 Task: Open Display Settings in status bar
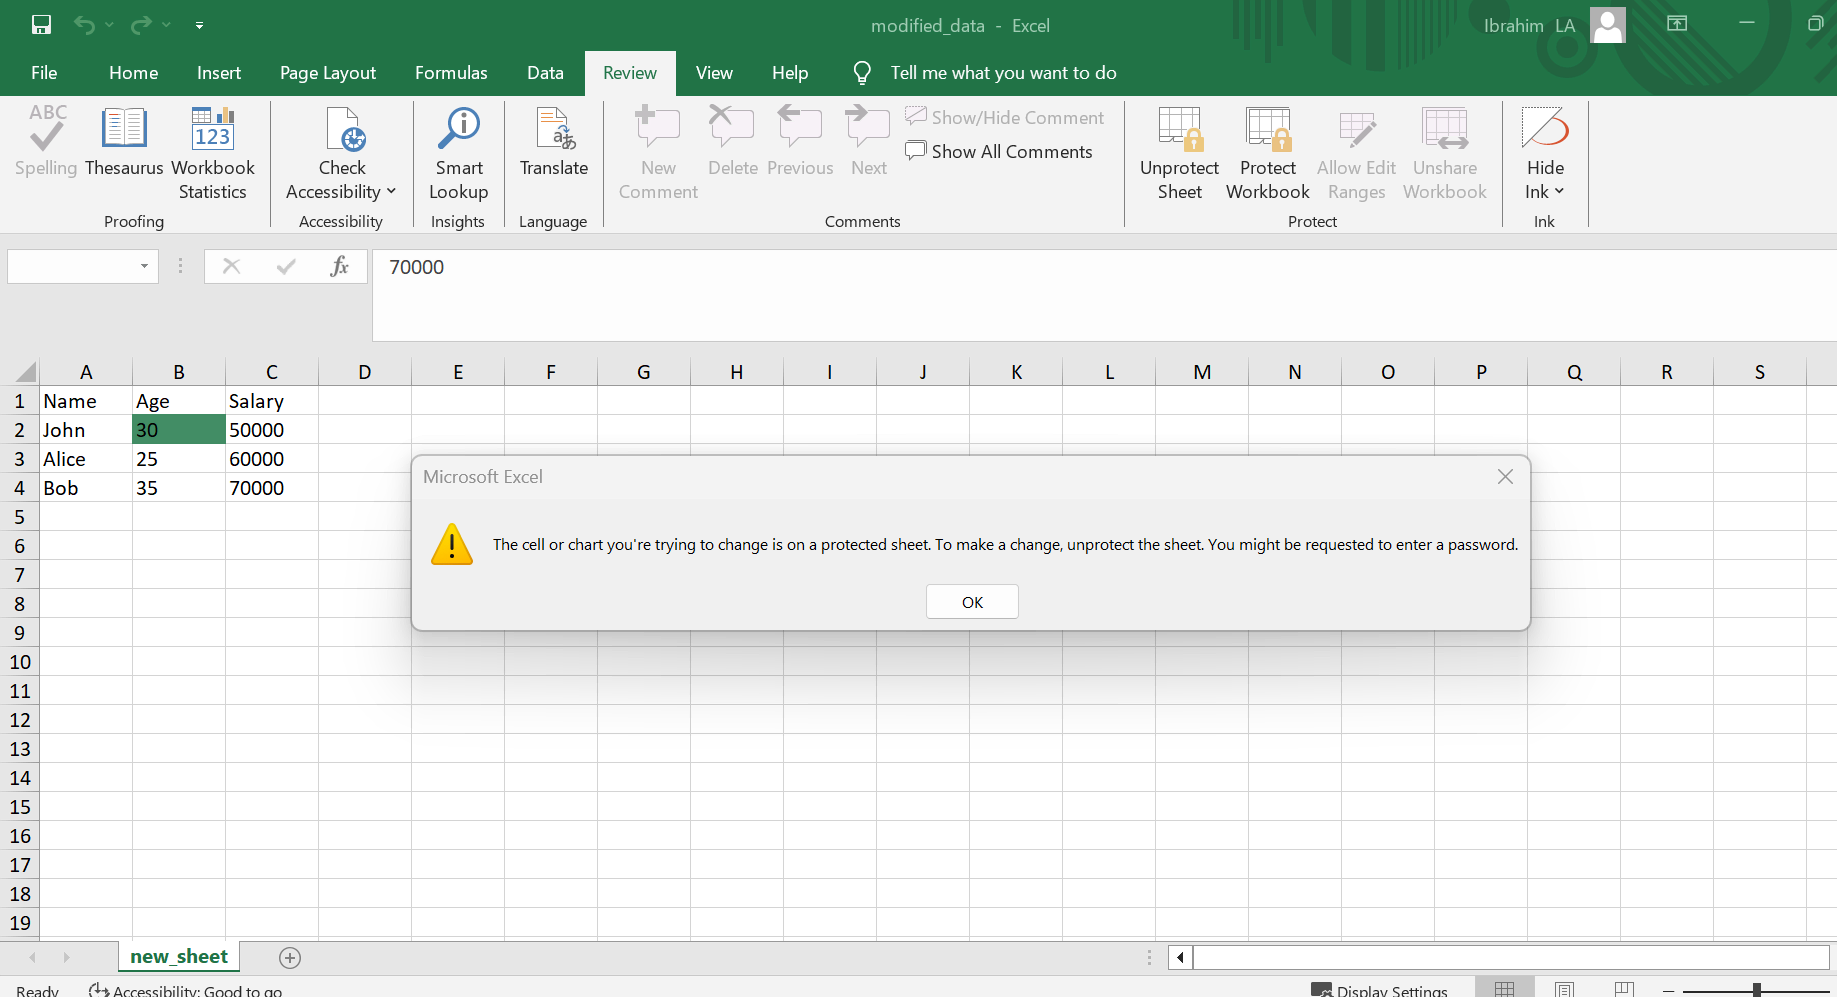1380,990
